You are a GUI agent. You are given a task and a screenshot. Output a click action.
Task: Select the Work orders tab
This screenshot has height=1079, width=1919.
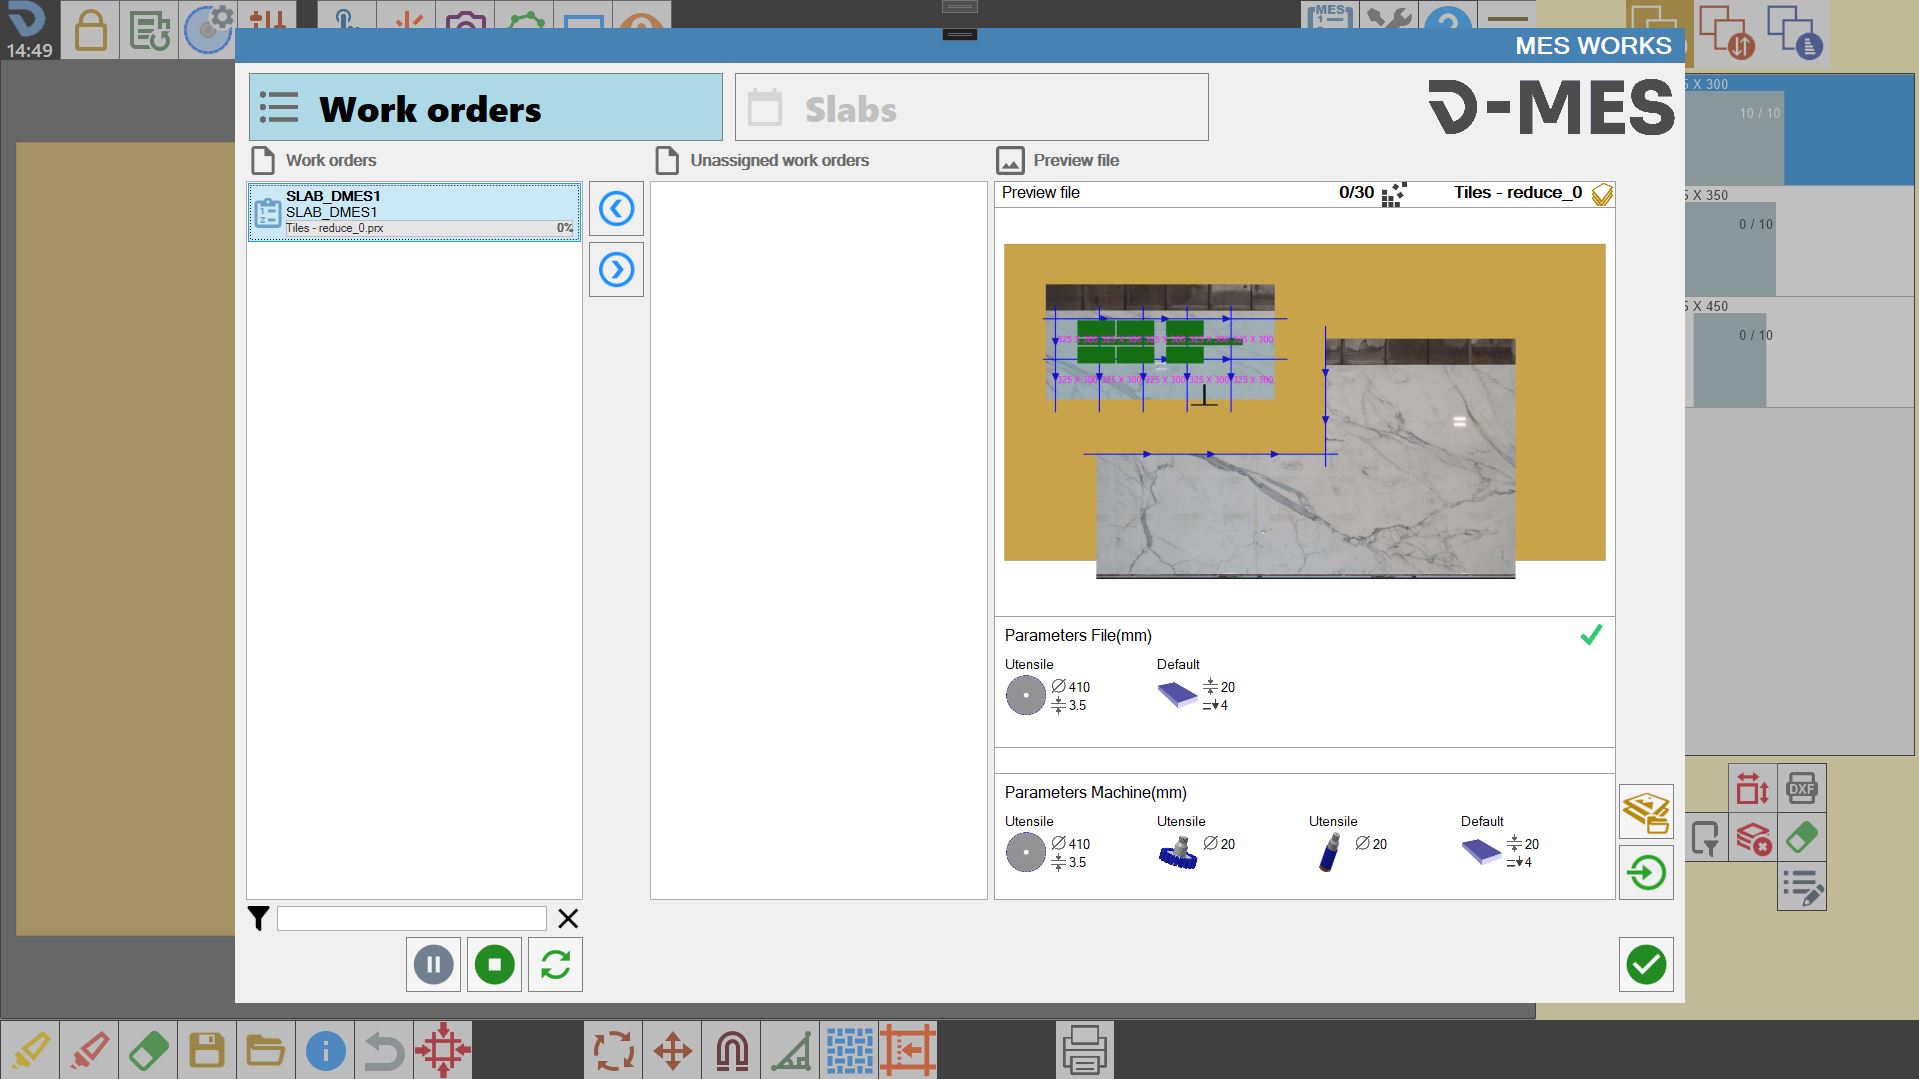pyautogui.click(x=485, y=107)
